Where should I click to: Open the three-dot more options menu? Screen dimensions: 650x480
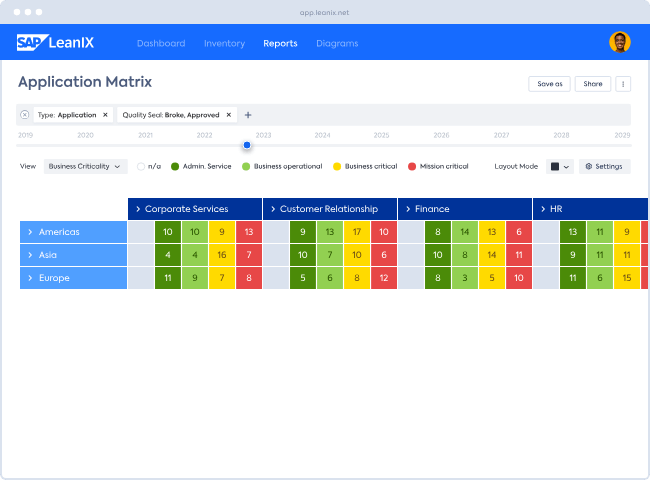pyautogui.click(x=623, y=84)
